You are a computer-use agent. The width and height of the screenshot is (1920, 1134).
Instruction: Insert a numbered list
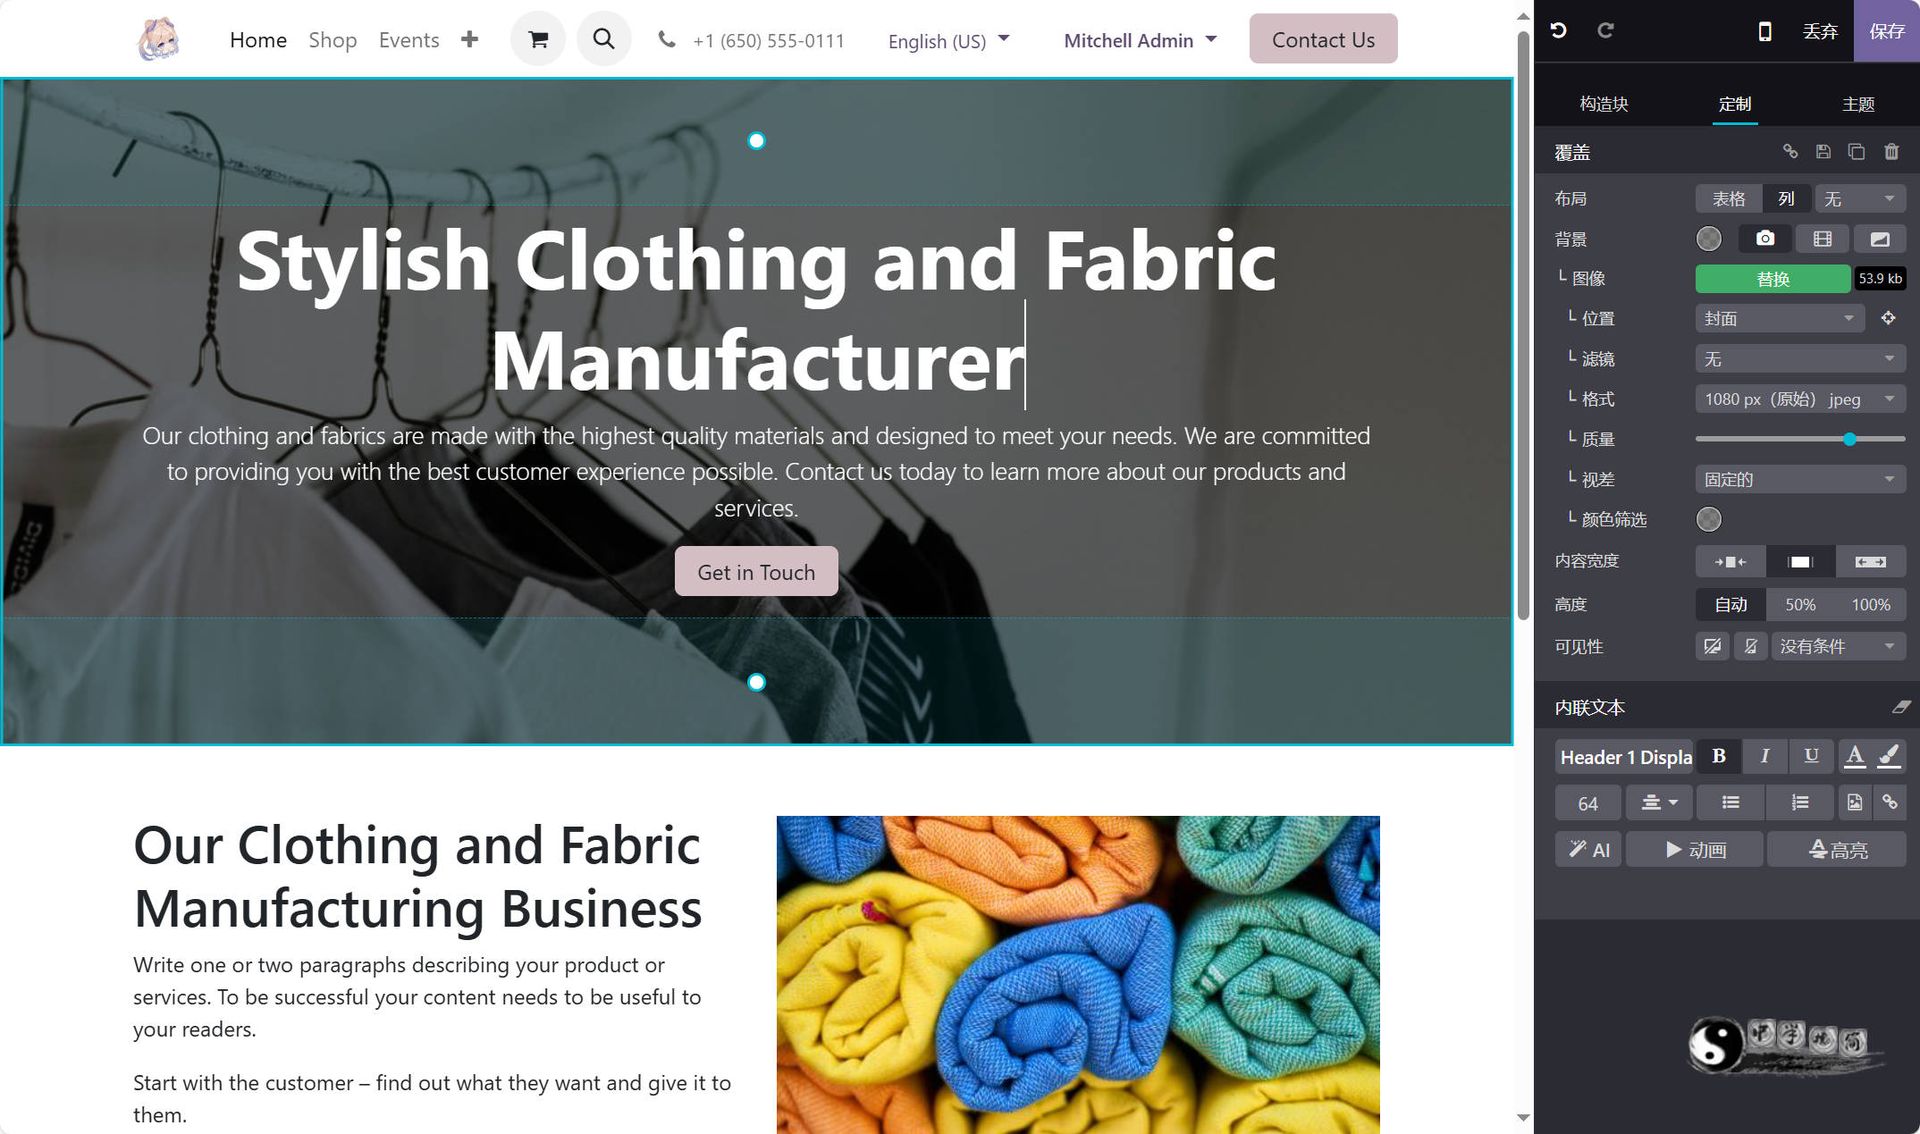tap(1800, 802)
